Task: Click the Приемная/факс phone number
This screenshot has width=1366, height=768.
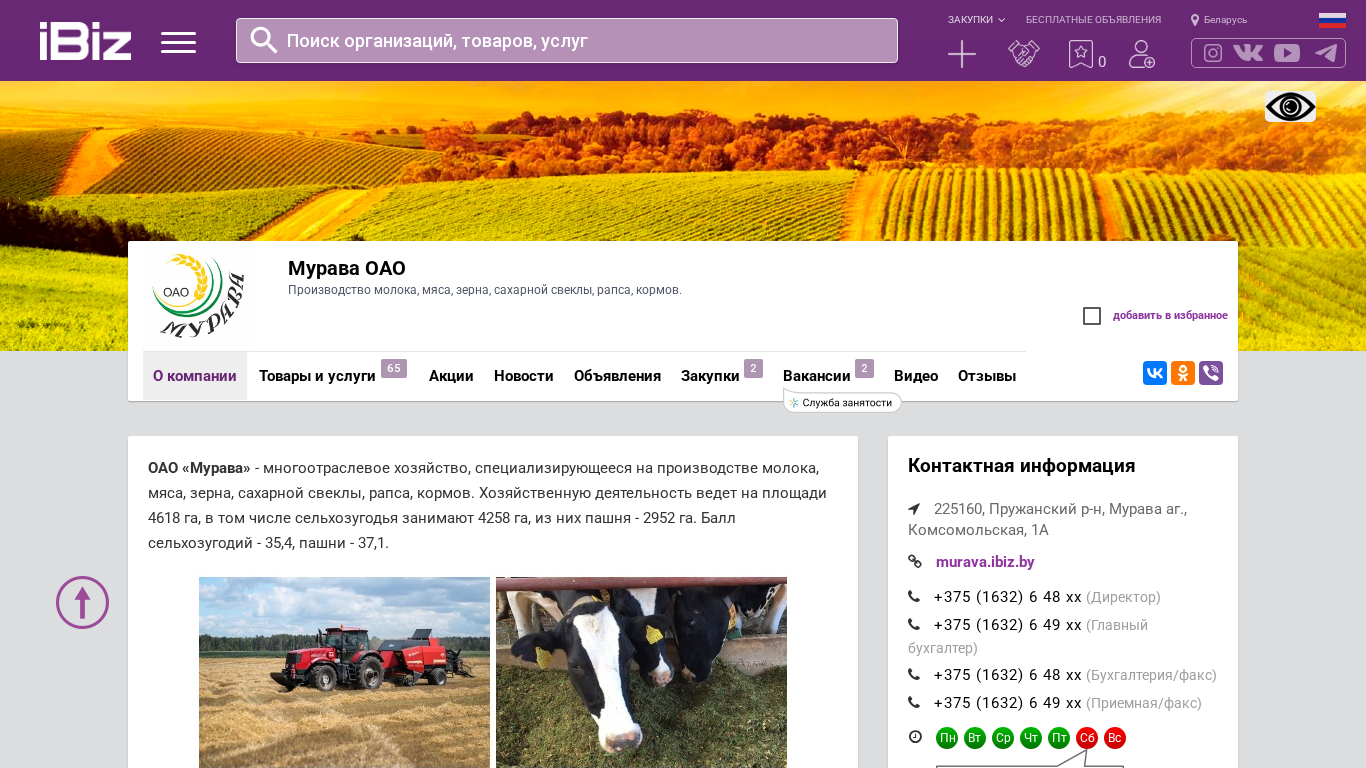Action: (1008, 703)
